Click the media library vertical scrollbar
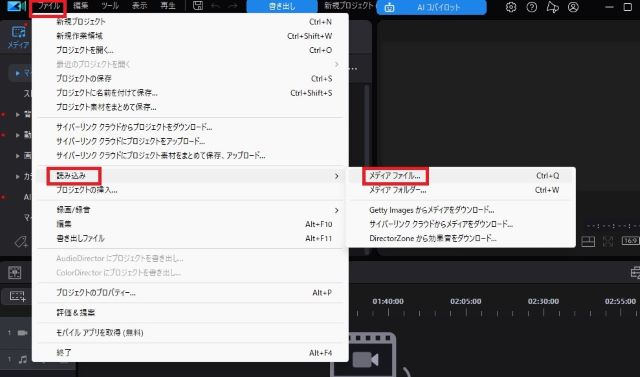Image resolution: width=640 pixels, height=377 pixels. 367,169
